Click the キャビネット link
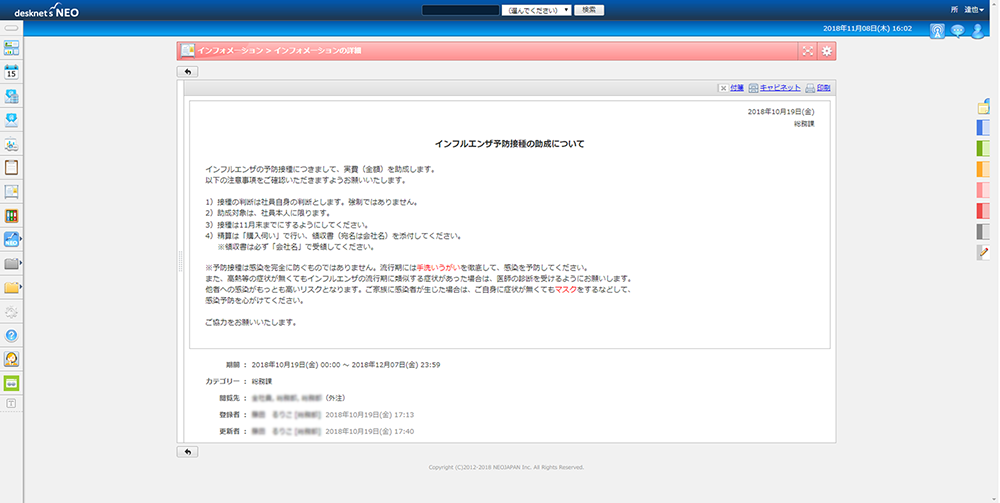The height and width of the screenshot is (503, 1000). (x=779, y=88)
